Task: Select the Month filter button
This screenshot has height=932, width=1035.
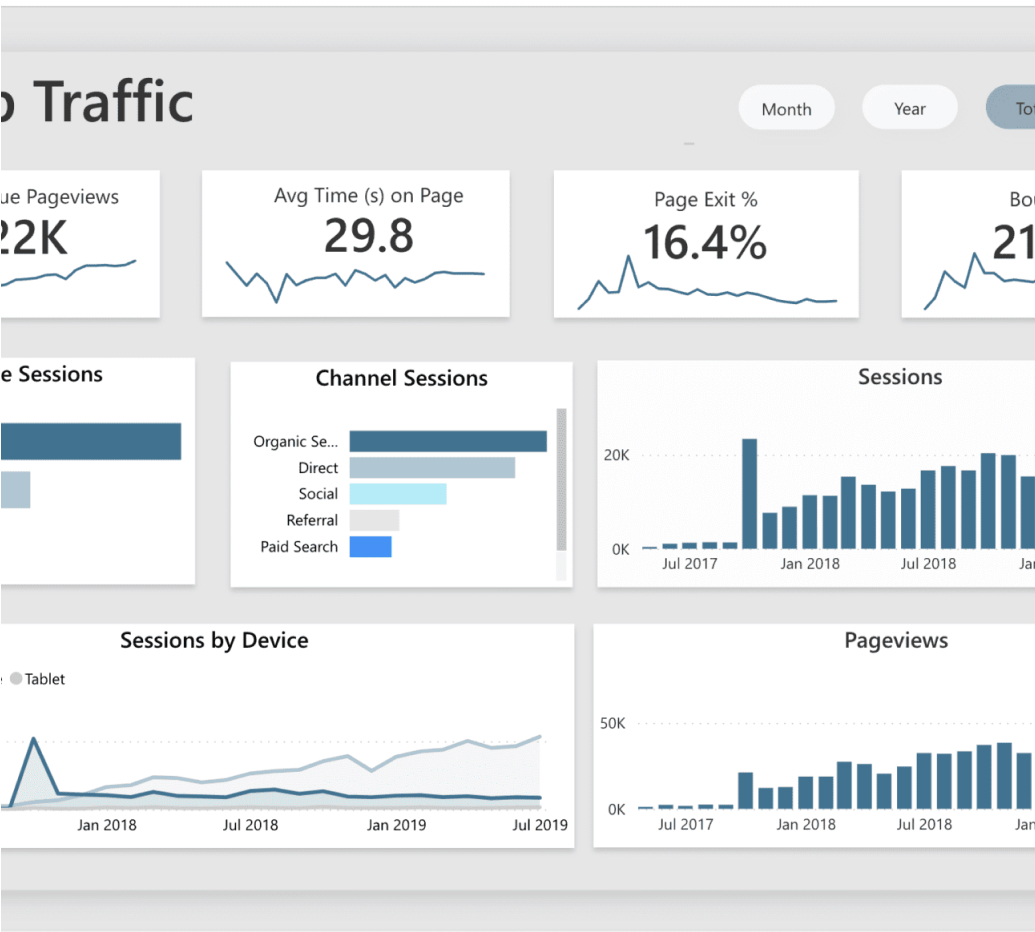Action: [x=786, y=109]
